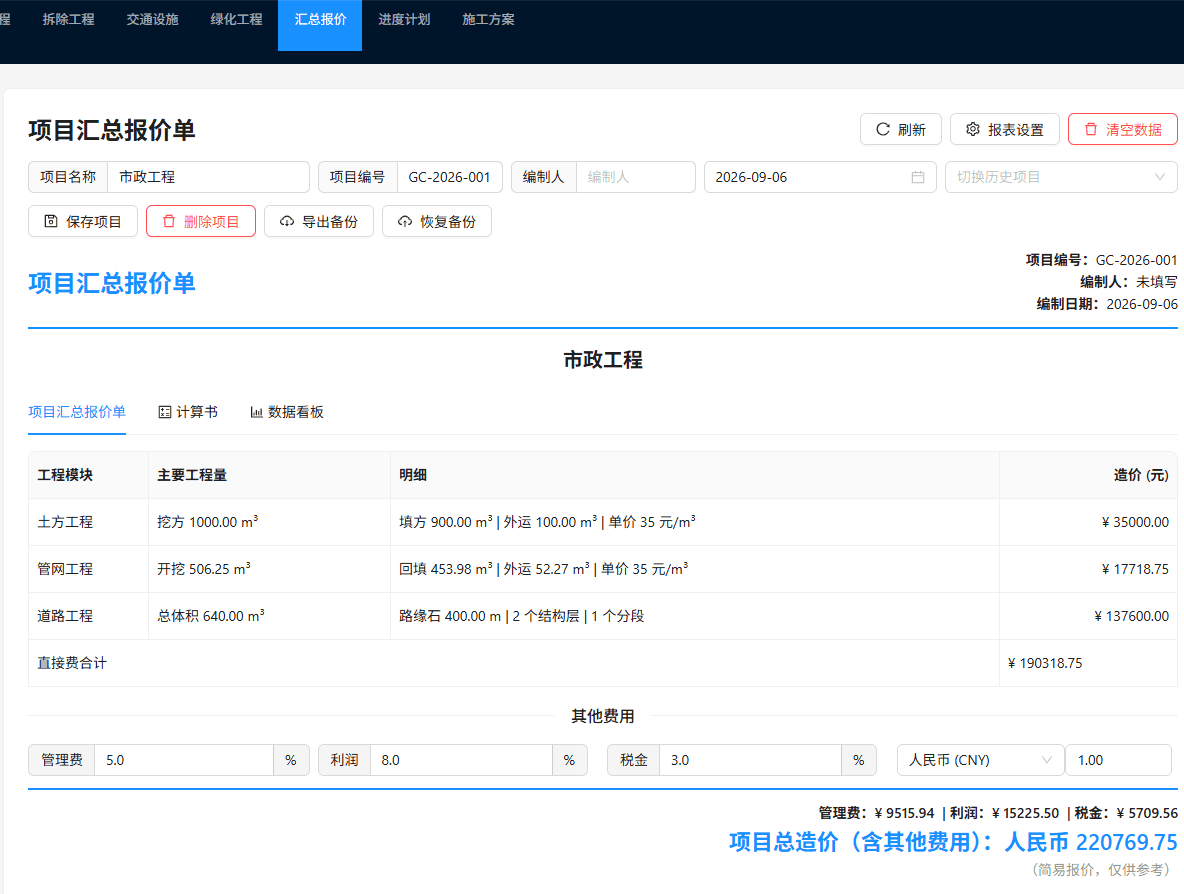The height and width of the screenshot is (894, 1184).
Task: Click the 道路工程 row module cell
Action: point(88,615)
